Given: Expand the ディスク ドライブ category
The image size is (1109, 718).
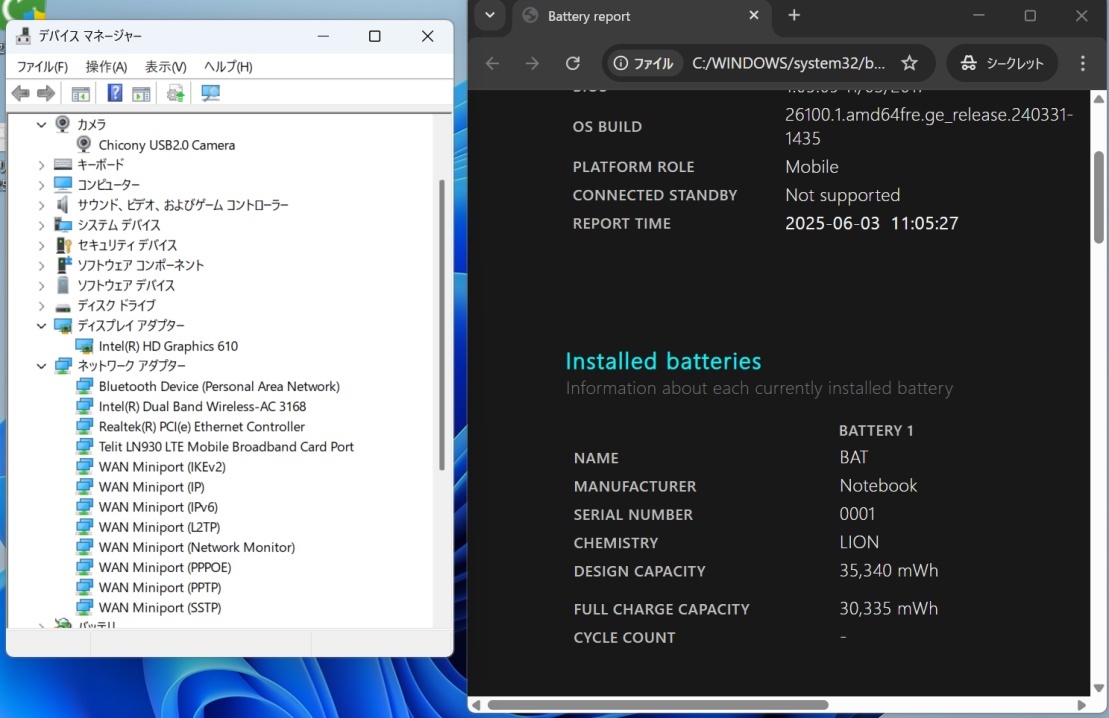Looking at the screenshot, I should click(41, 306).
